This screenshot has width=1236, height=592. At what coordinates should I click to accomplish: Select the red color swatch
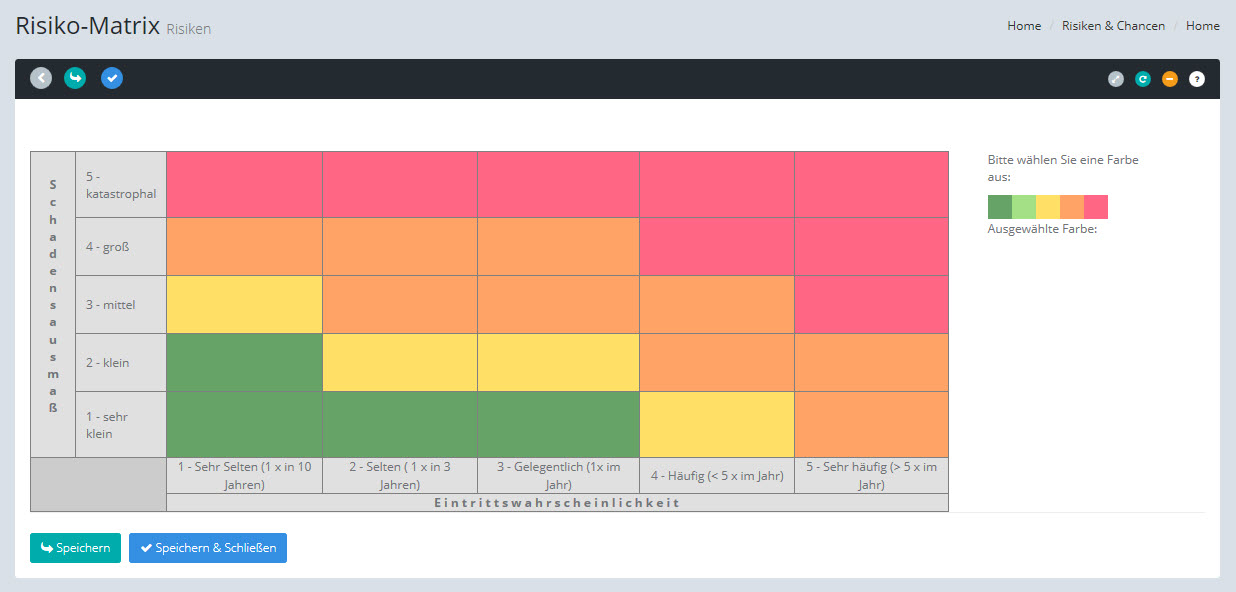(1096, 207)
